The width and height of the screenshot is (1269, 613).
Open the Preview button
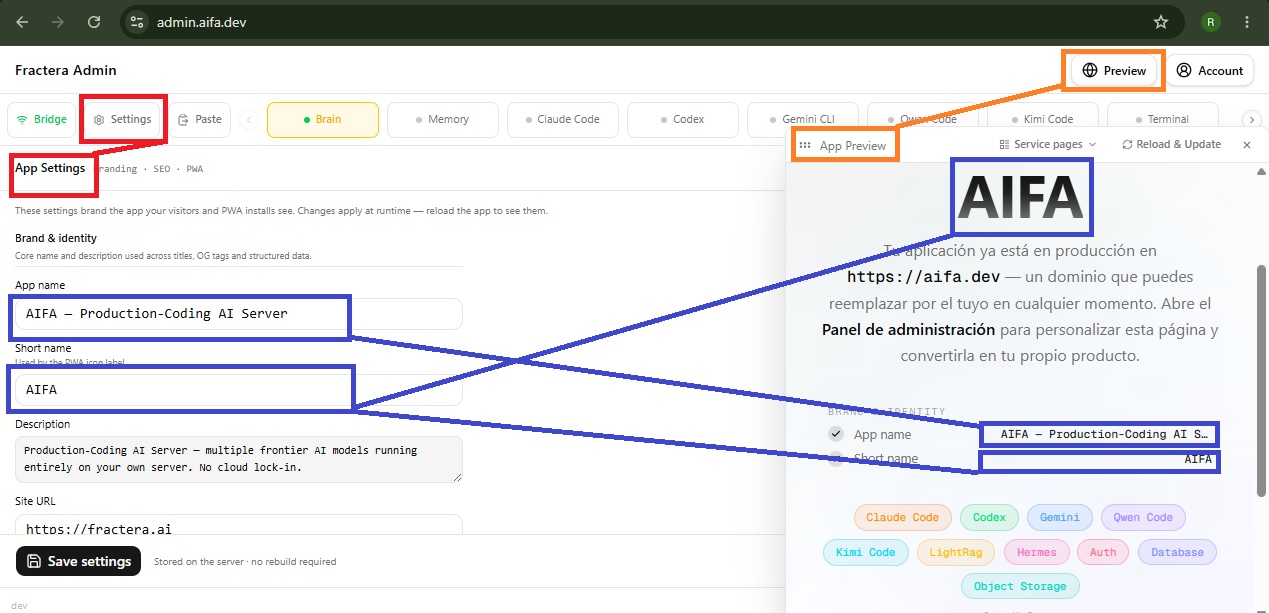click(1114, 70)
